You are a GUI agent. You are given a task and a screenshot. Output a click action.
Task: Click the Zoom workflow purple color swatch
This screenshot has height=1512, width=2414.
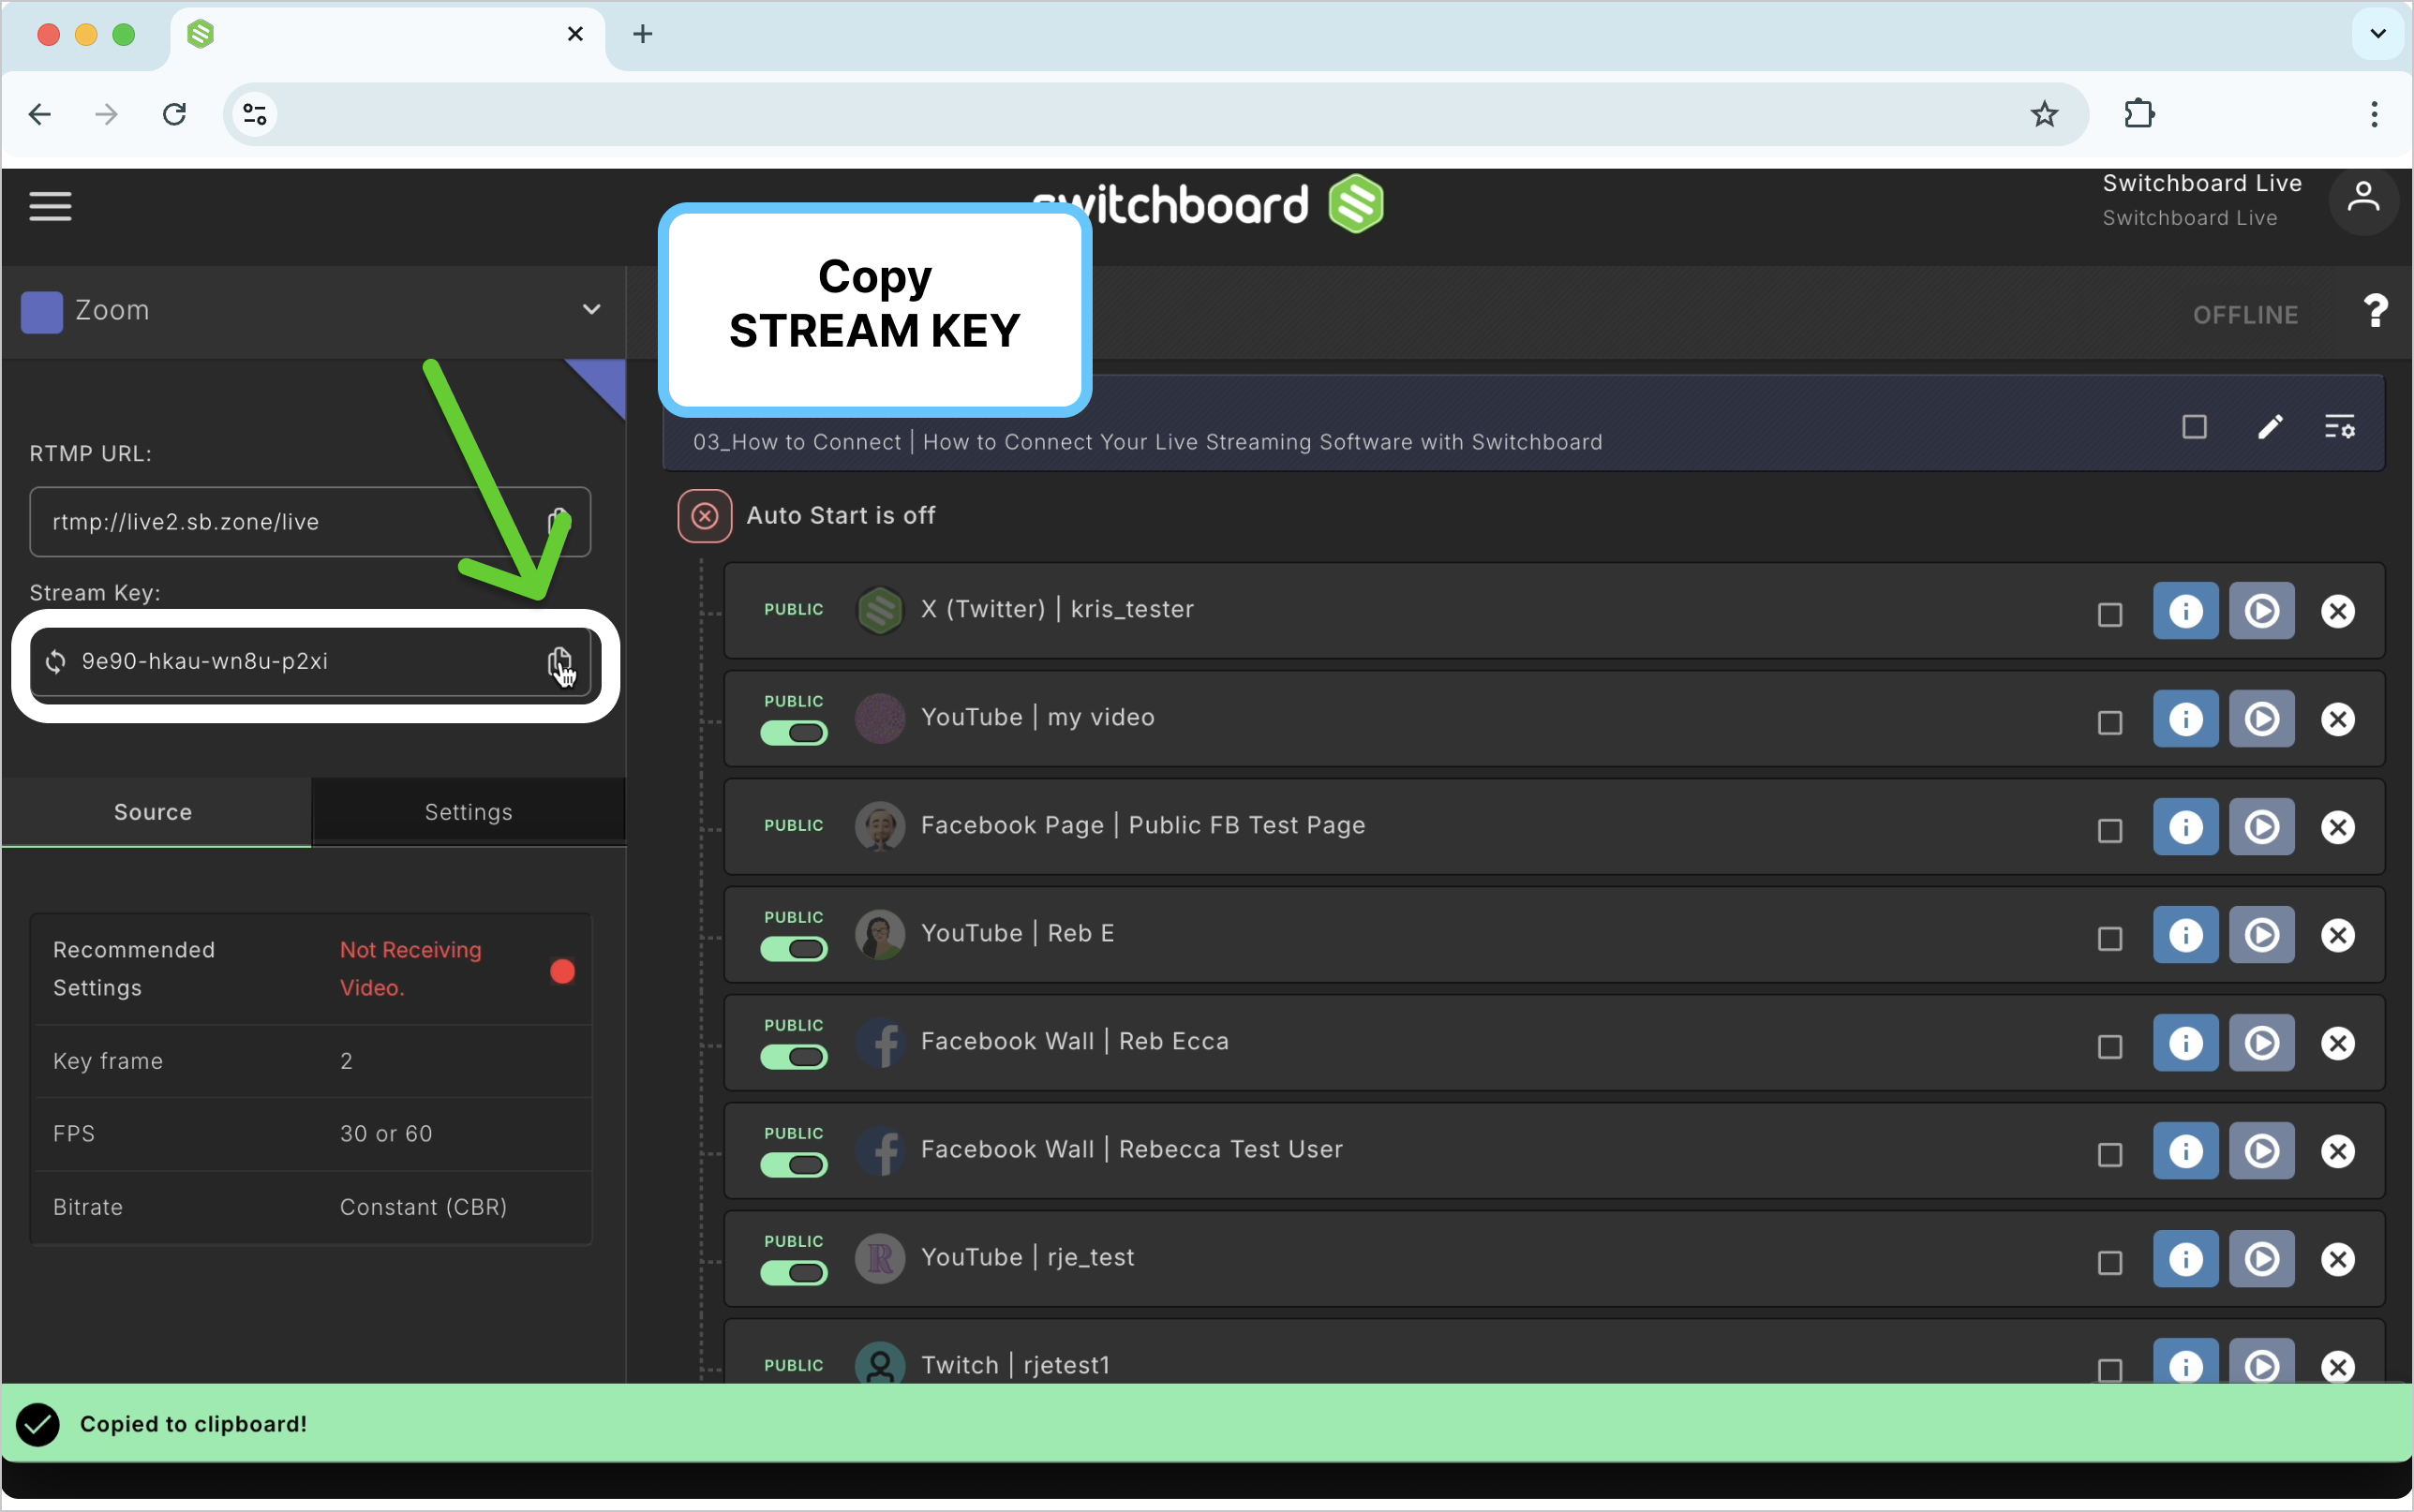pos(42,312)
